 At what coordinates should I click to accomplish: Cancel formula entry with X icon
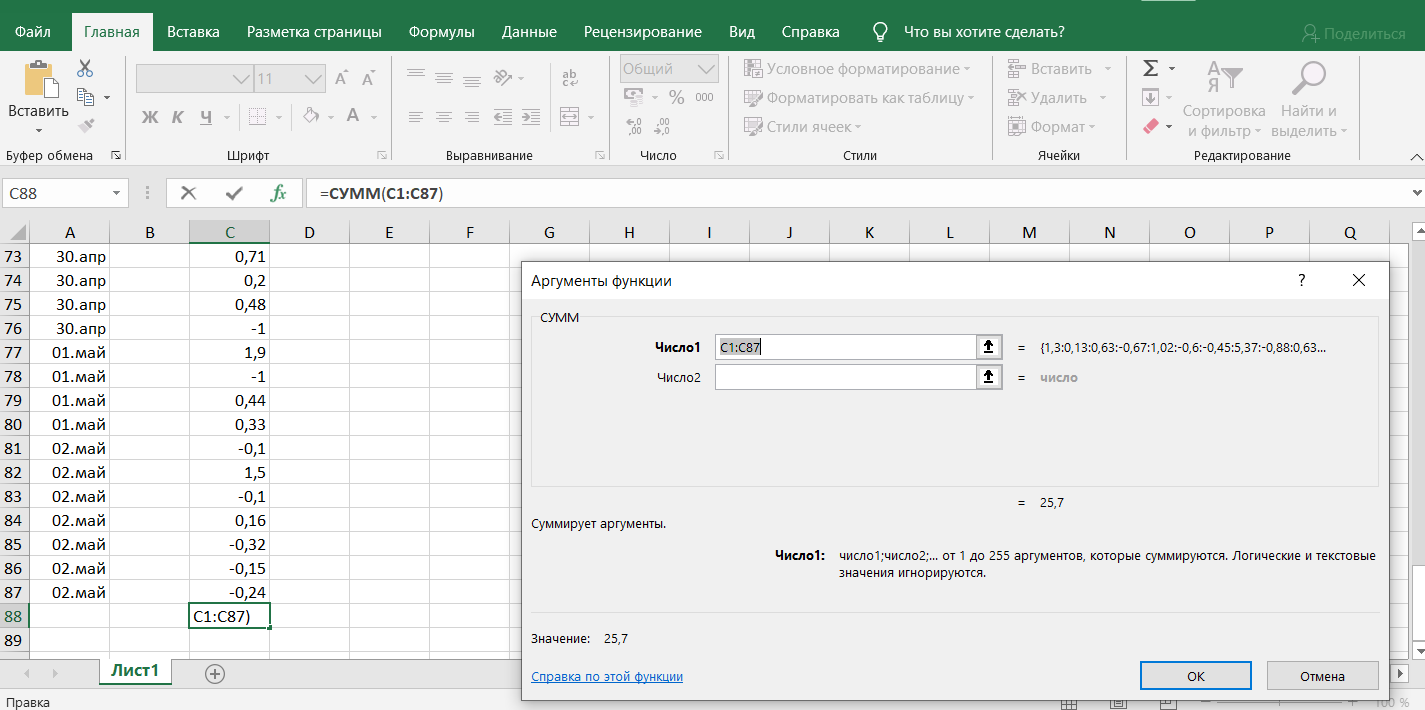click(x=188, y=193)
